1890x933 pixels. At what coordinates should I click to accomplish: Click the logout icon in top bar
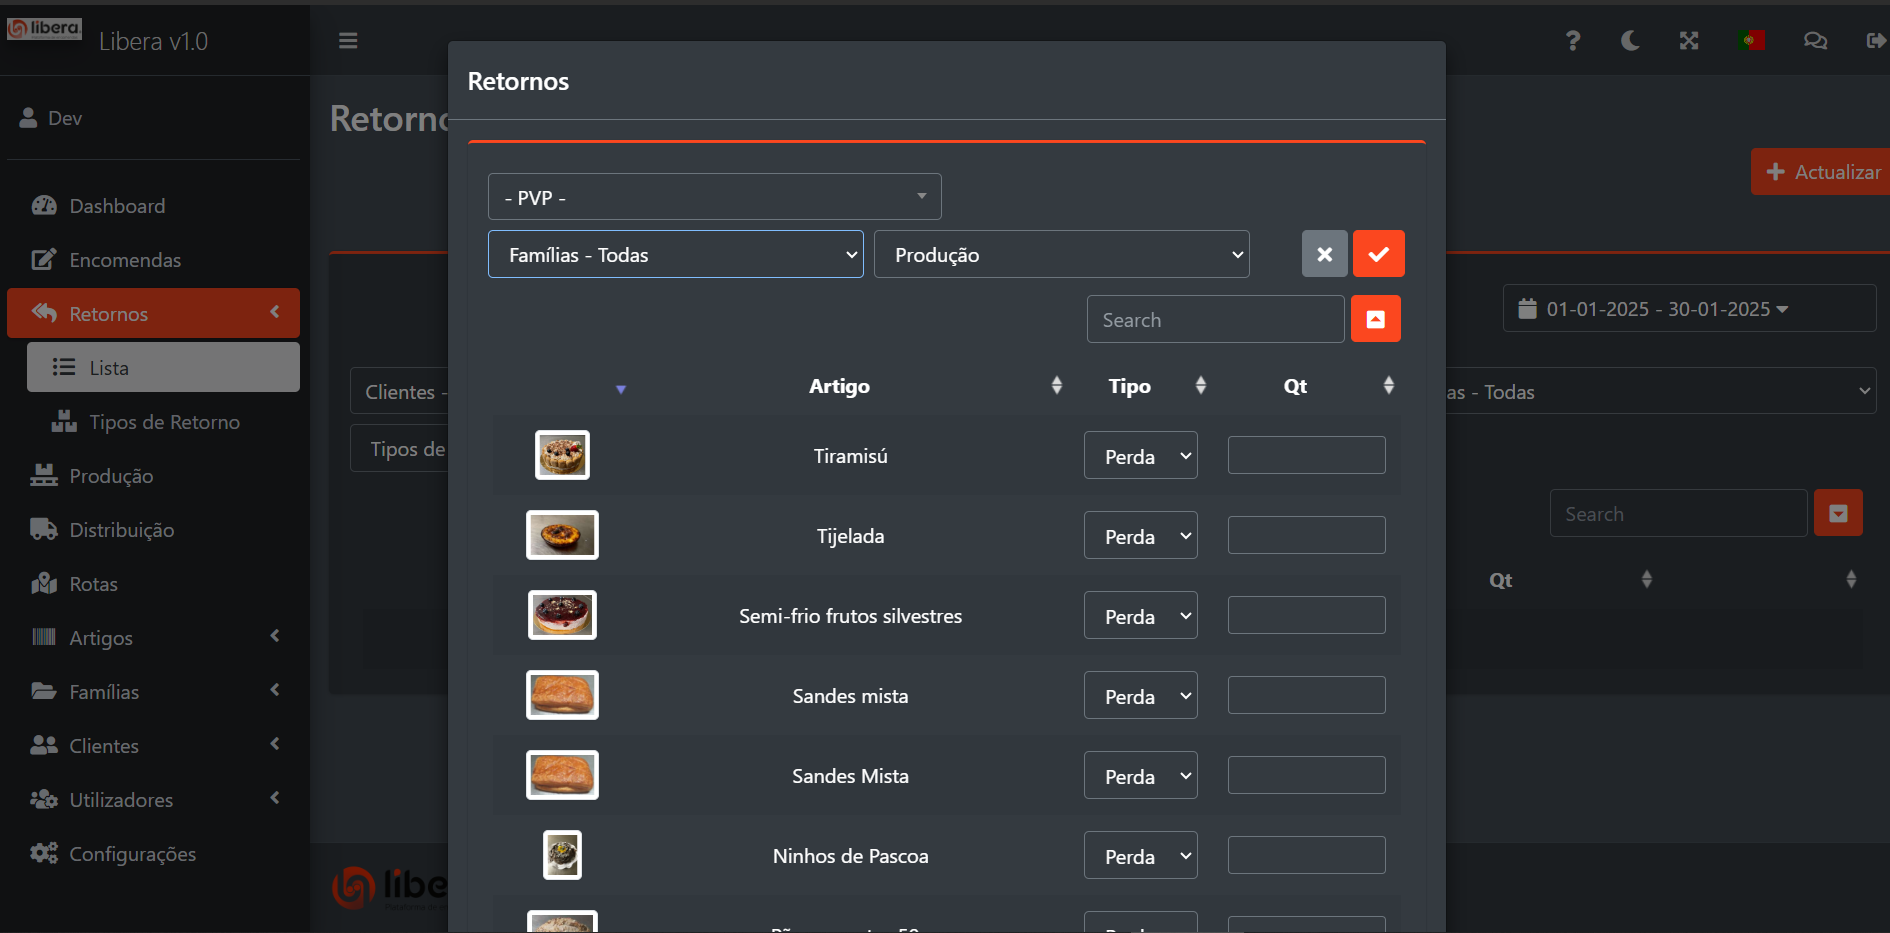1875,41
